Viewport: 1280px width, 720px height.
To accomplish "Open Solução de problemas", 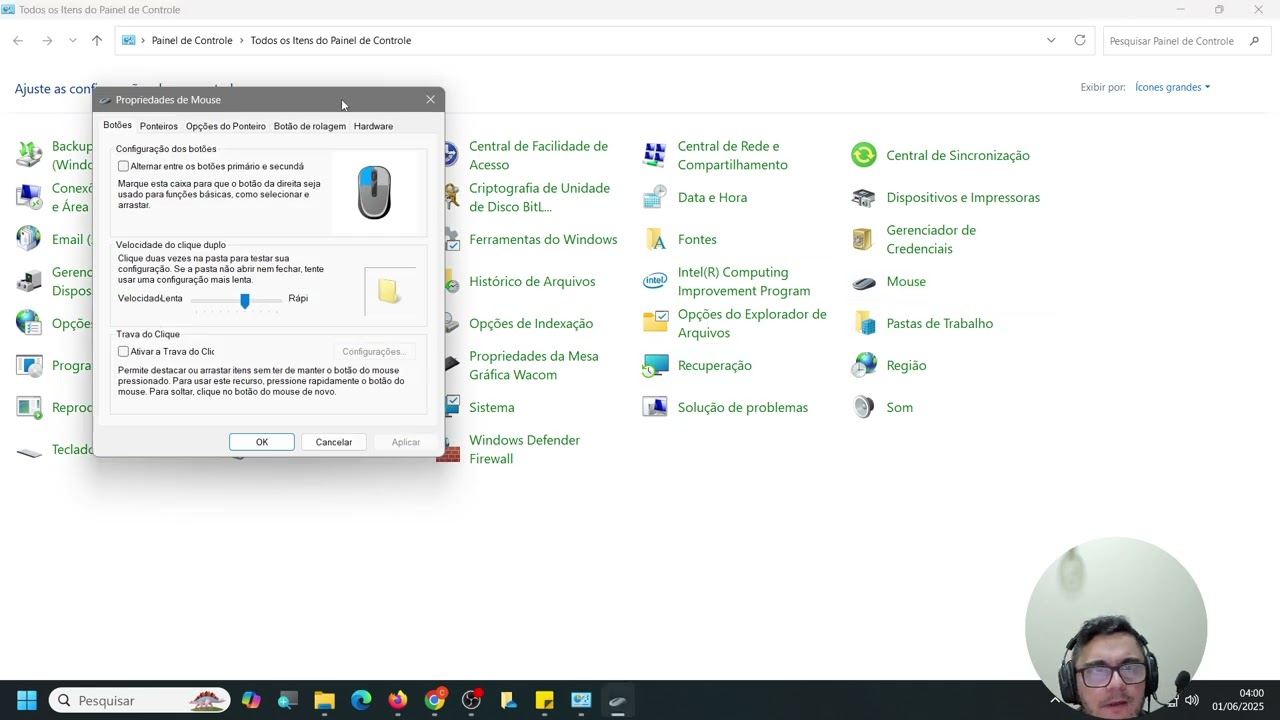I will [742, 407].
